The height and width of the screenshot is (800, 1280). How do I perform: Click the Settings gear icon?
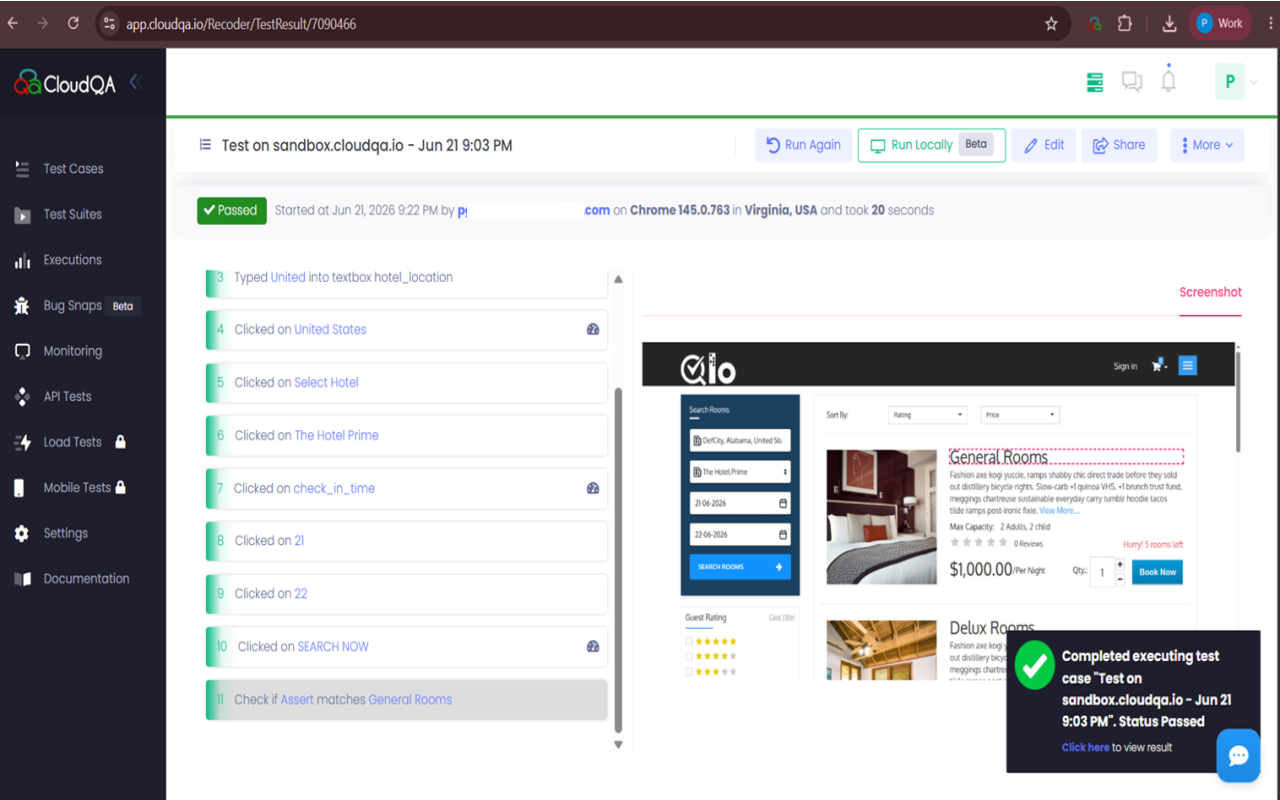click(x=22, y=534)
